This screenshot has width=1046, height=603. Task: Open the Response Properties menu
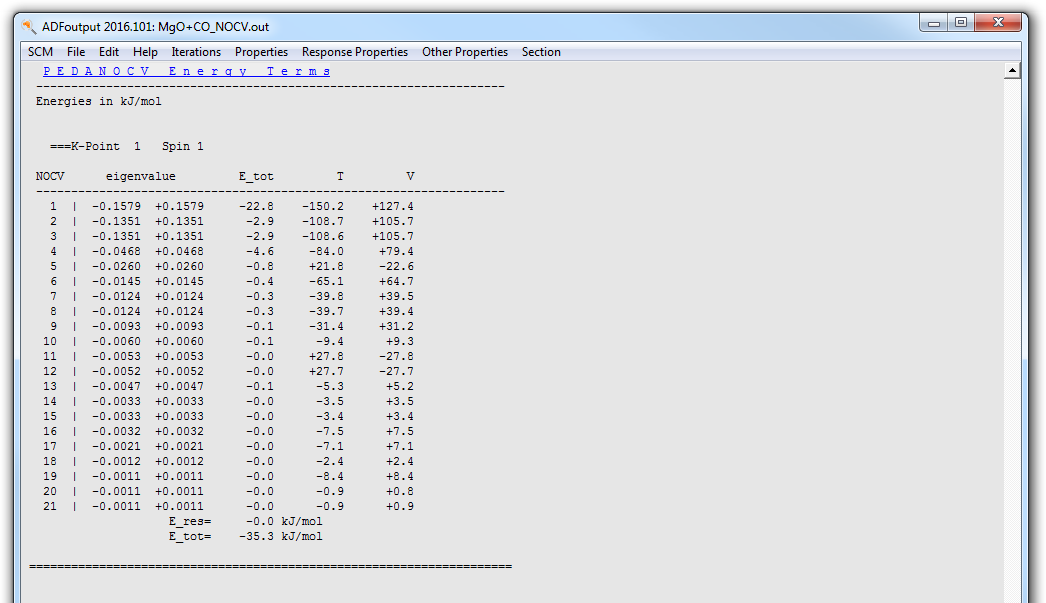point(354,52)
